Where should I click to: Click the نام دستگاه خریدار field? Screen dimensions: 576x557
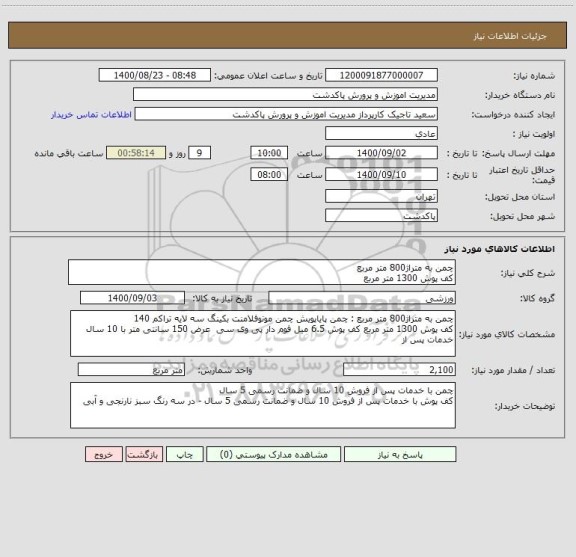pyautogui.click(x=285, y=94)
